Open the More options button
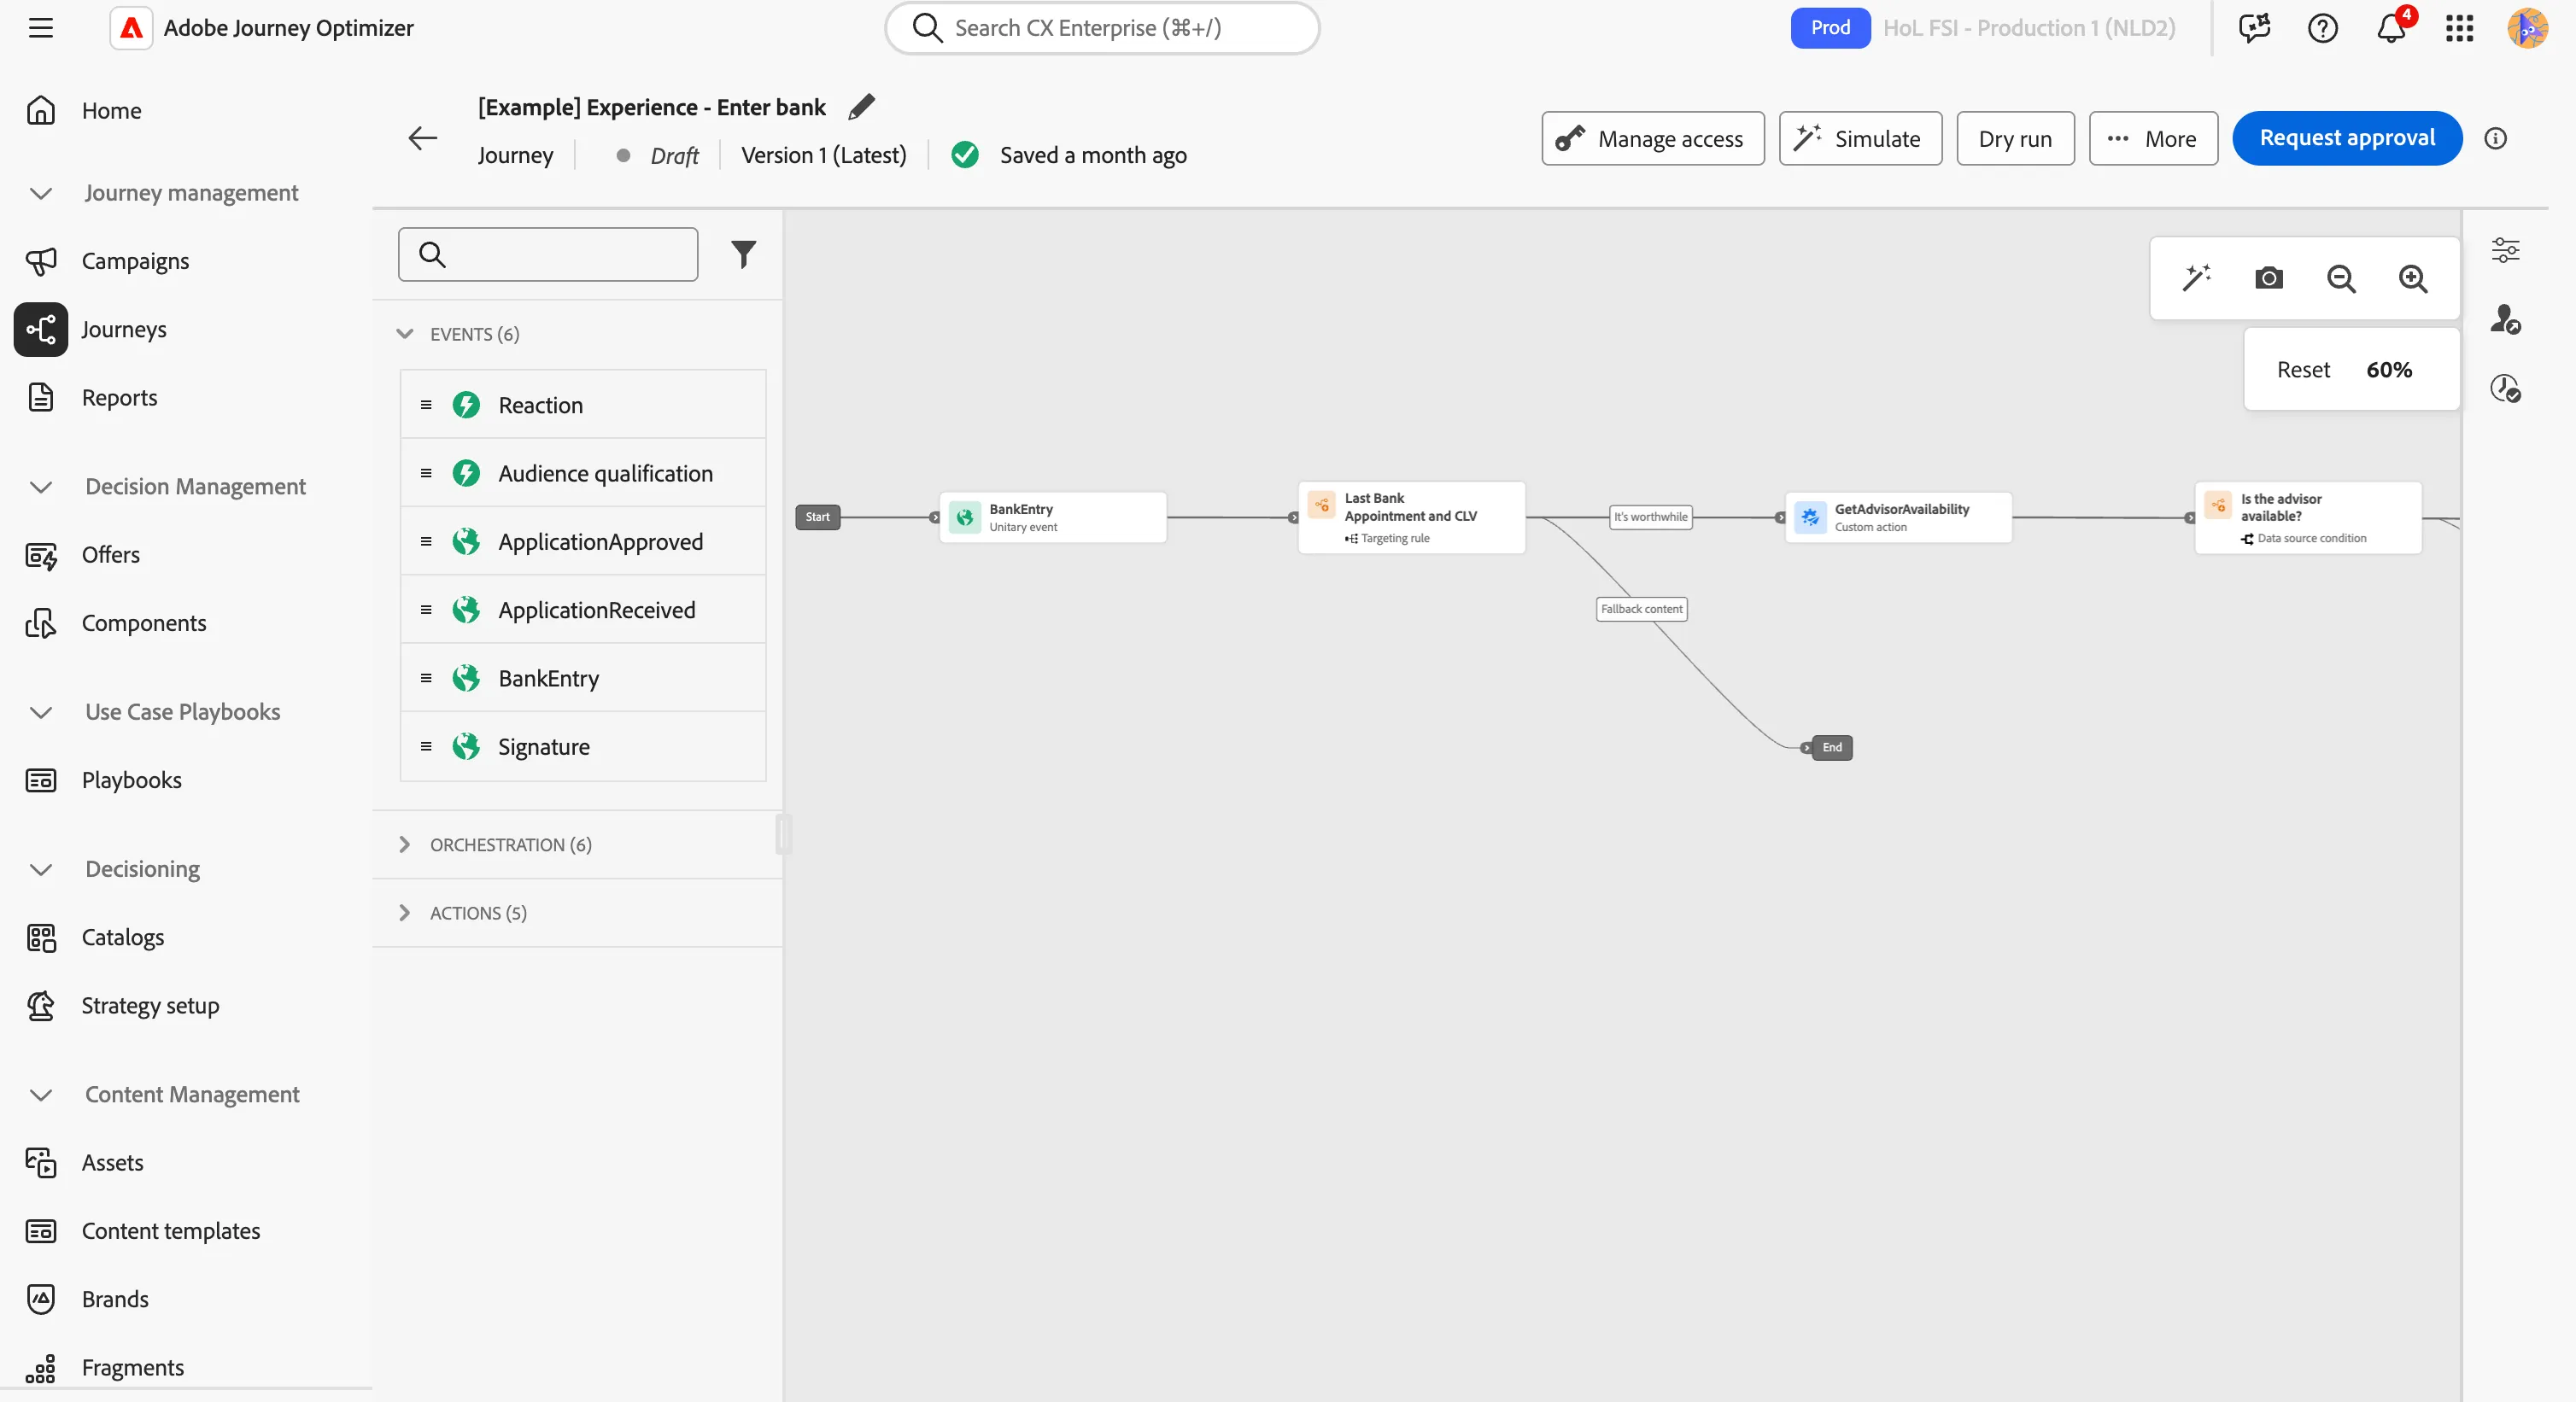This screenshot has width=2576, height=1402. point(2153,138)
